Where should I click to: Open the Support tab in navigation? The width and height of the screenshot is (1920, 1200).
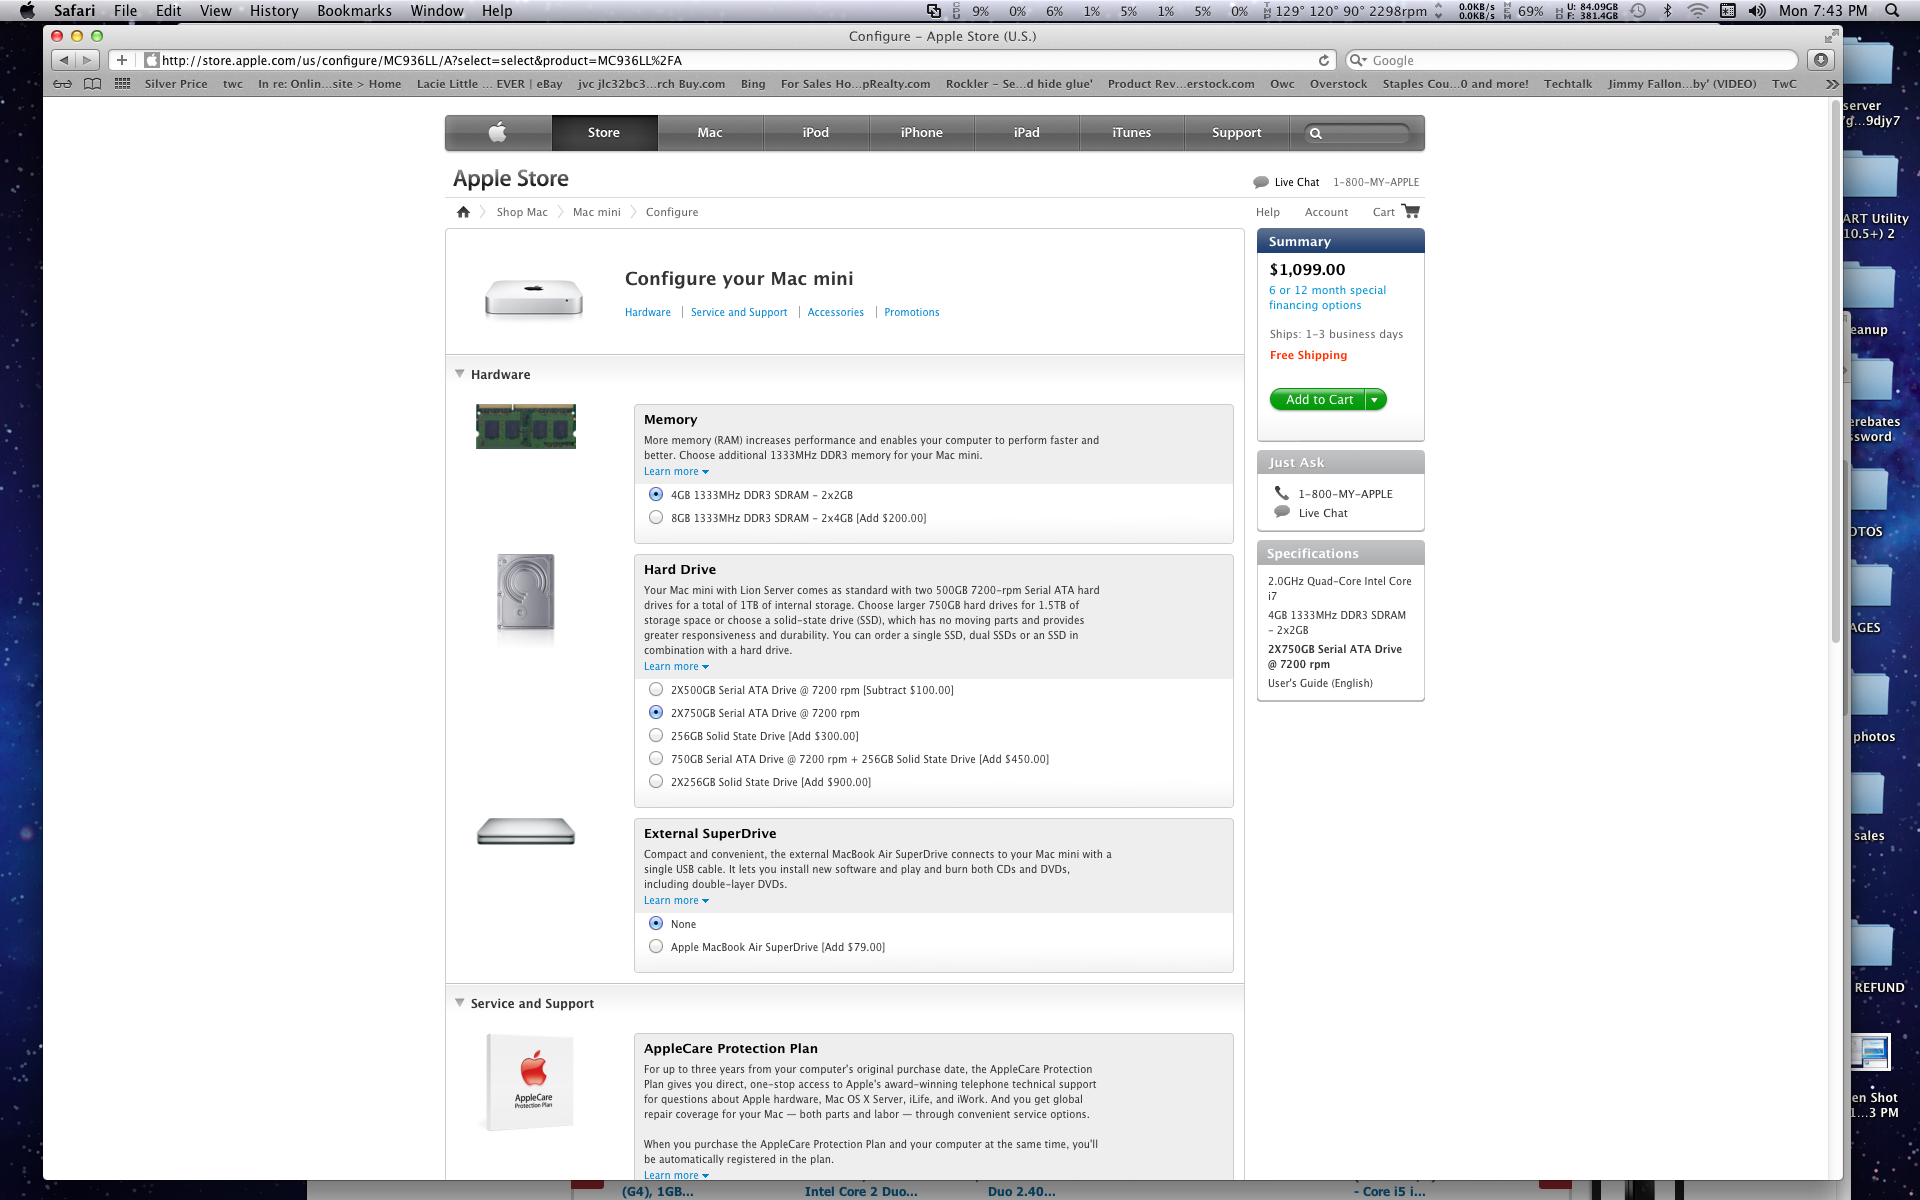1237,132
